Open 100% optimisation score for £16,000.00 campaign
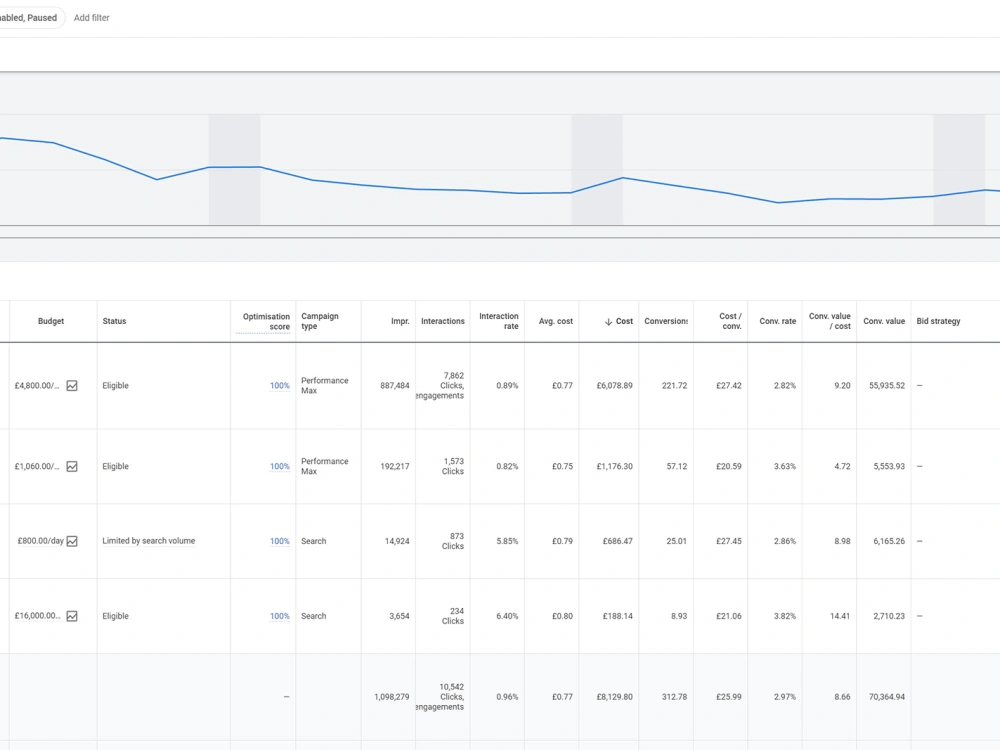 (279, 616)
